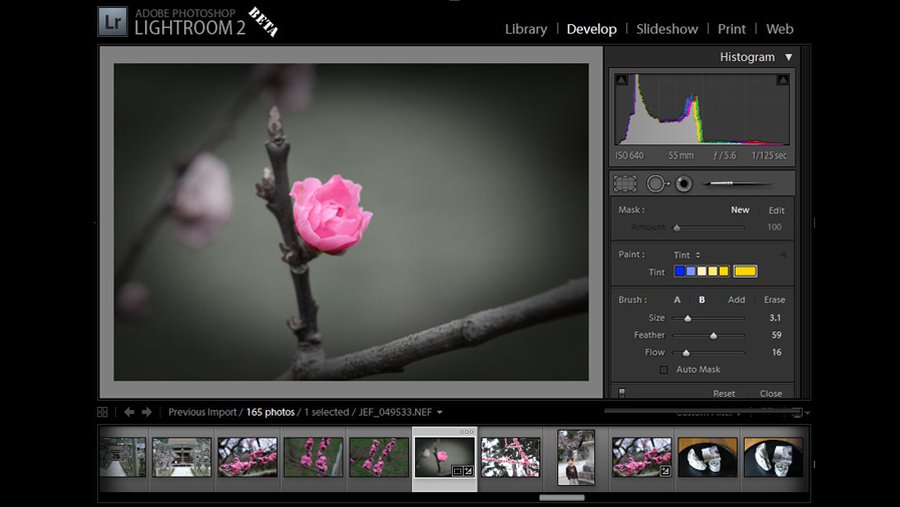
Task: Click Edit next to Mask
Action: [777, 210]
